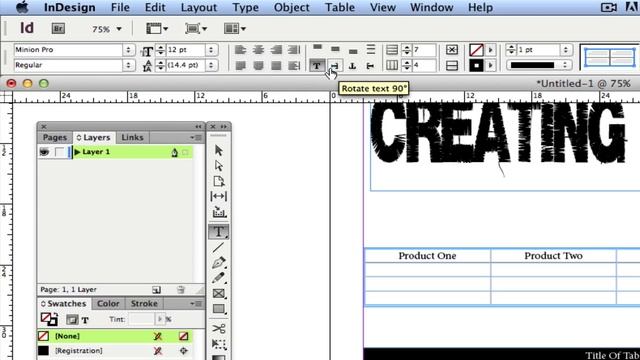Screen dimensions: 640x360
Task: Click the Align bottom cell icon
Action: pyautogui.click(x=353, y=50)
